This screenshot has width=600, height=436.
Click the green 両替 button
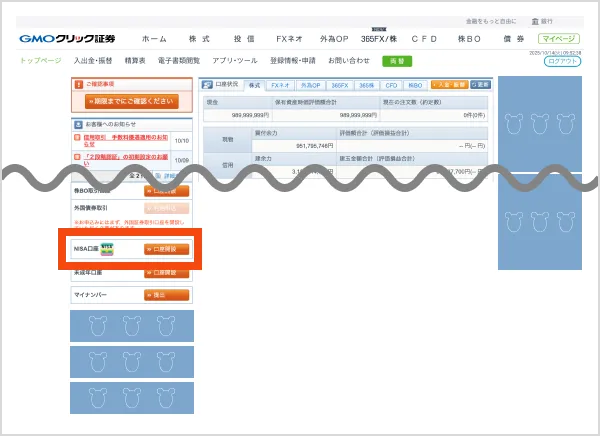pos(396,61)
